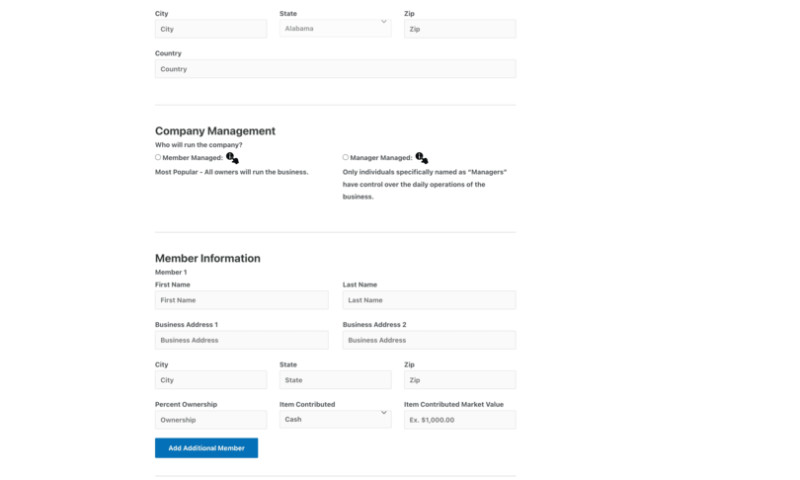The height and width of the screenshot is (480, 800).
Task: Click the member State text field
Action: [x=335, y=380]
